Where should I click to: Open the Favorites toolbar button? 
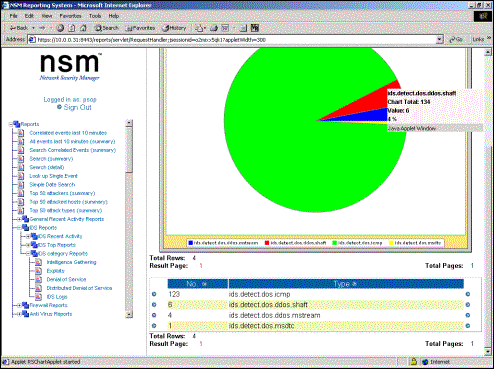point(140,28)
